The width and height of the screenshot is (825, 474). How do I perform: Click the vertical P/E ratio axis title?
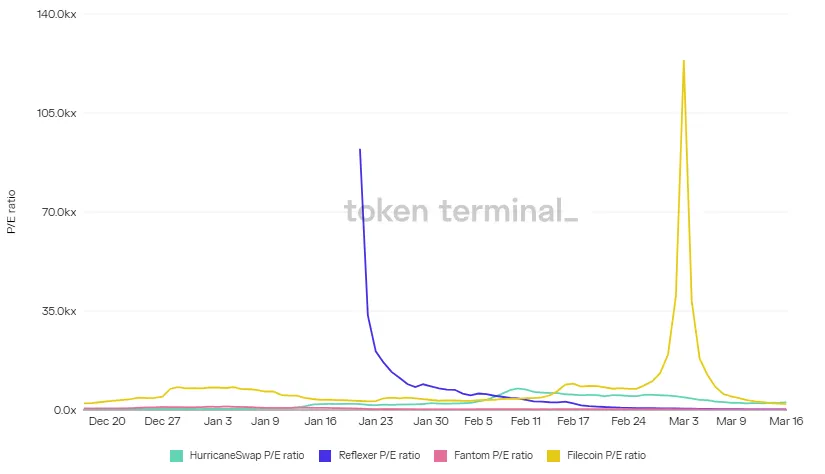pos(11,211)
